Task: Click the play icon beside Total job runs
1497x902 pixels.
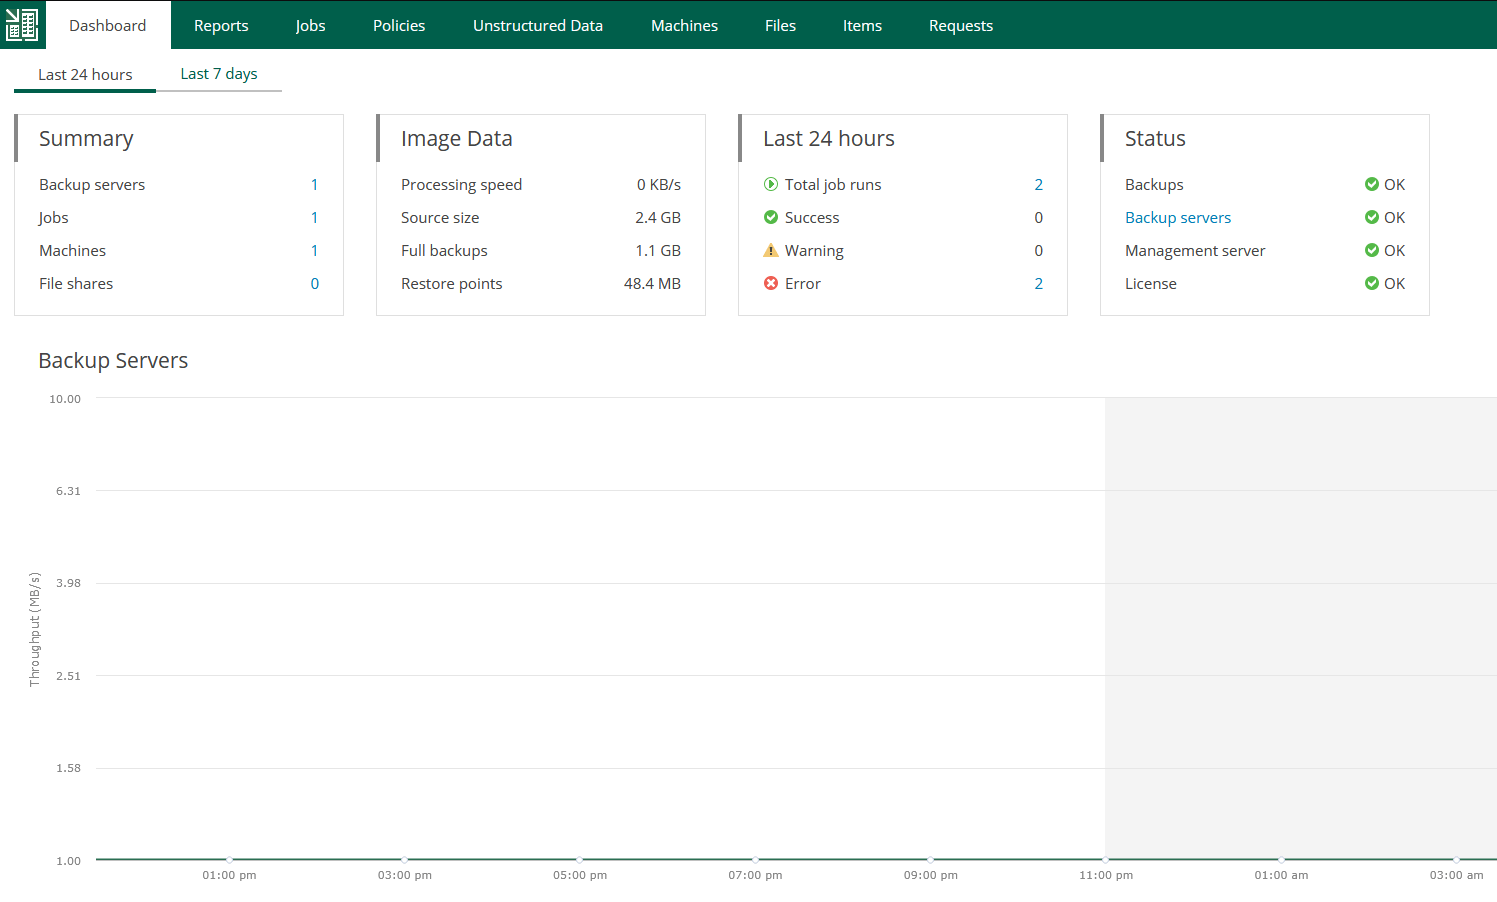Action: pos(770,184)
